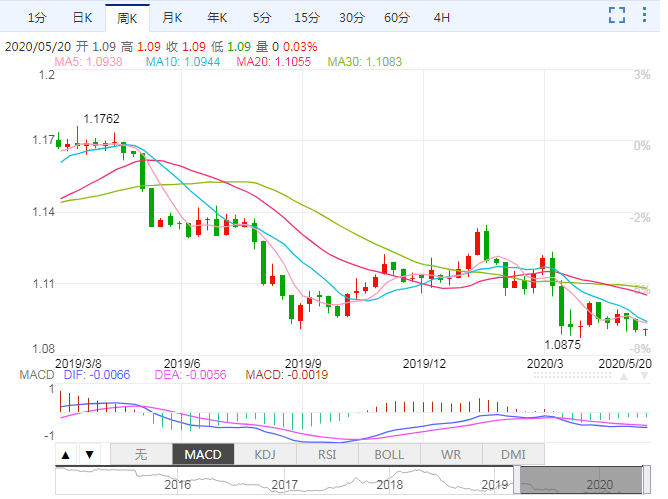Open fullscreen chart view

(x=617, y=15)
